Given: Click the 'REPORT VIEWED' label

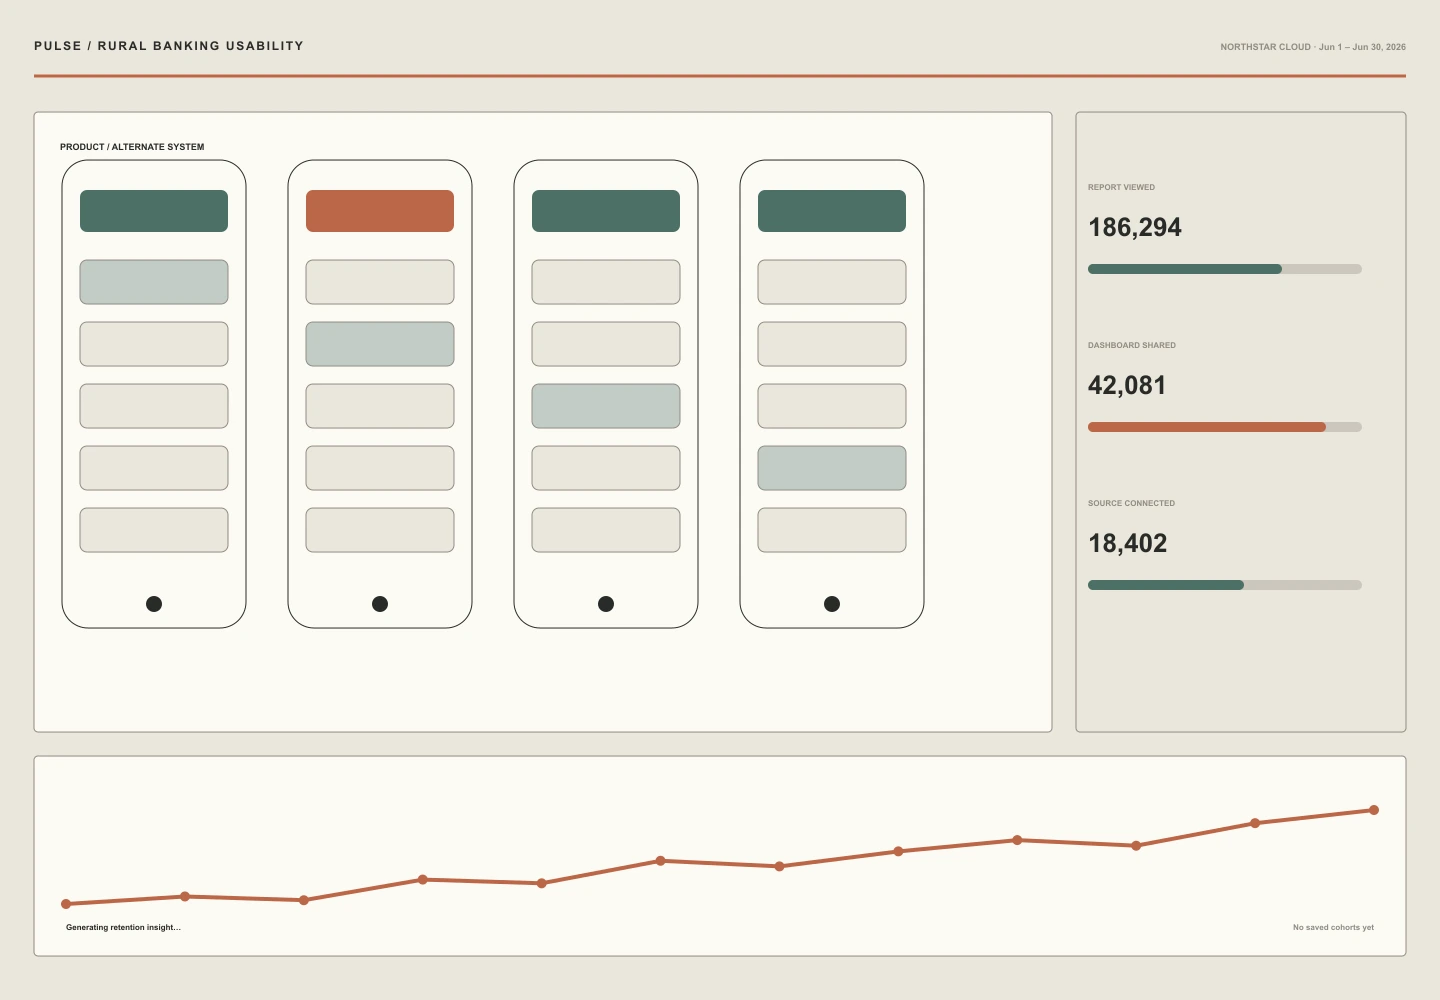Looking at the screenshot, I should coord(1121,187).
